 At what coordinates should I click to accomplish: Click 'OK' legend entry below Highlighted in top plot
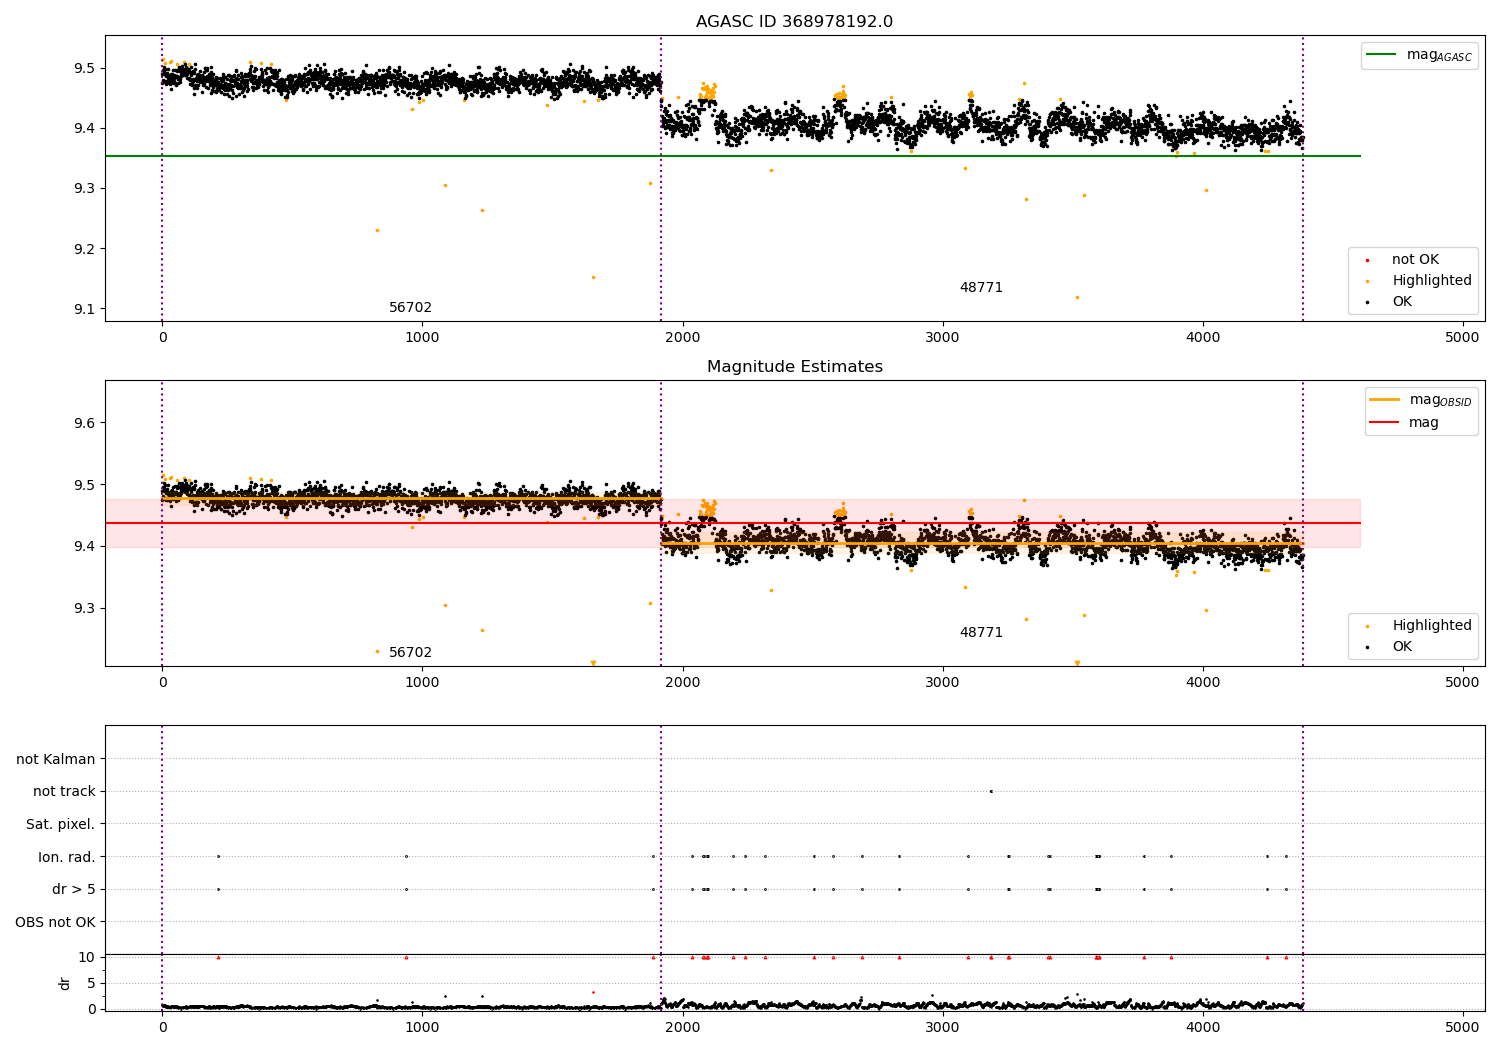1389,302
